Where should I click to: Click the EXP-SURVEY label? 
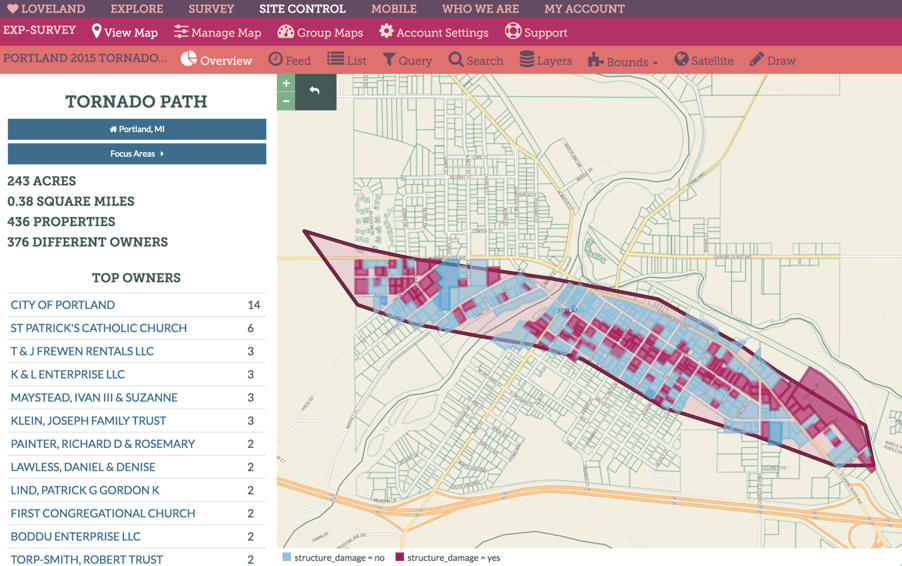click(40, 30)
